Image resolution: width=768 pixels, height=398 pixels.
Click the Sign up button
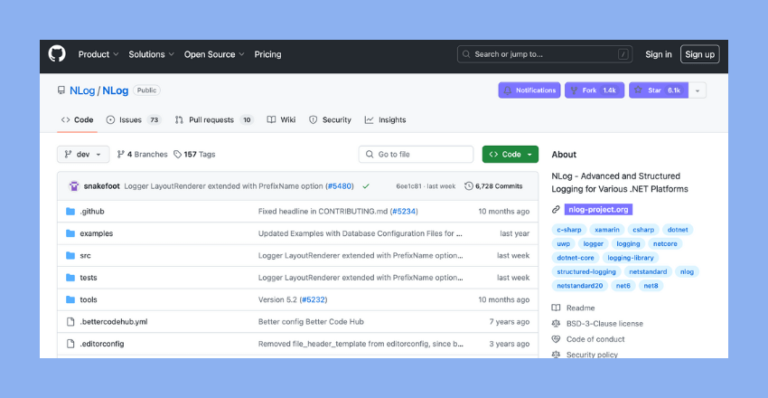(699, 54)
